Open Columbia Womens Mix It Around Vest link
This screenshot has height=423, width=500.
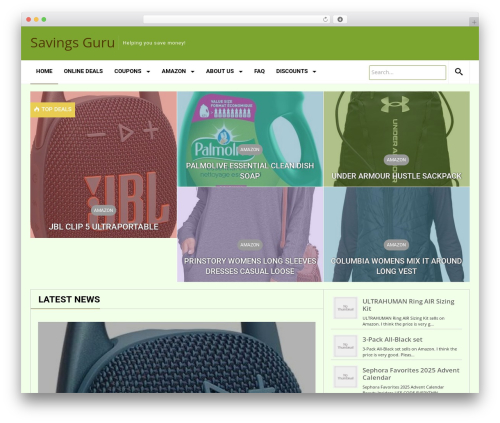coord(396,266)
